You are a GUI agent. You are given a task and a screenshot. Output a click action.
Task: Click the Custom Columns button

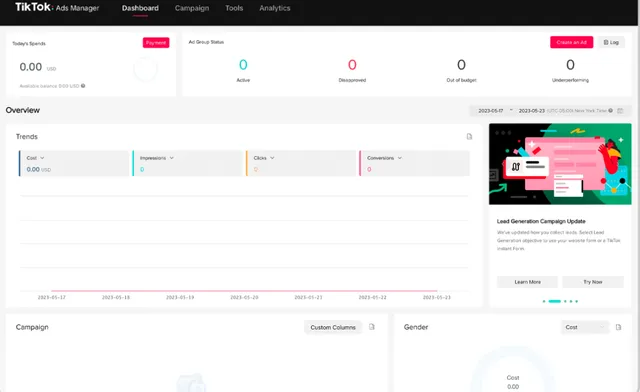[x=333, y=327]
